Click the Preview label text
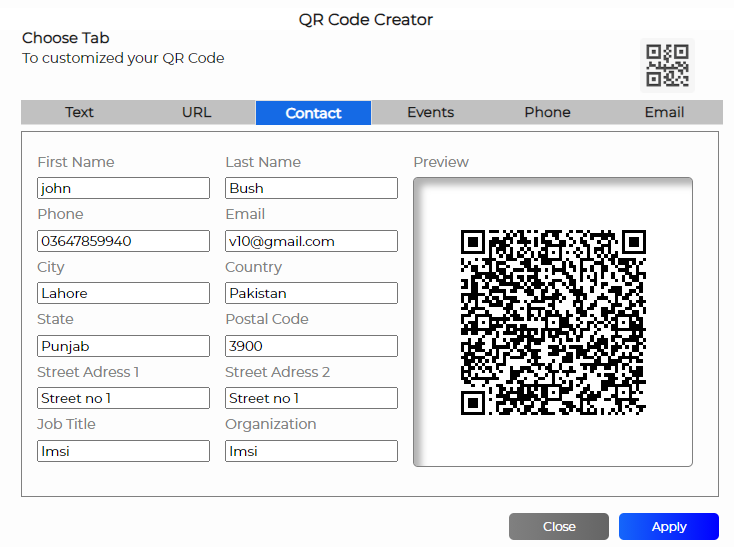 441,162
